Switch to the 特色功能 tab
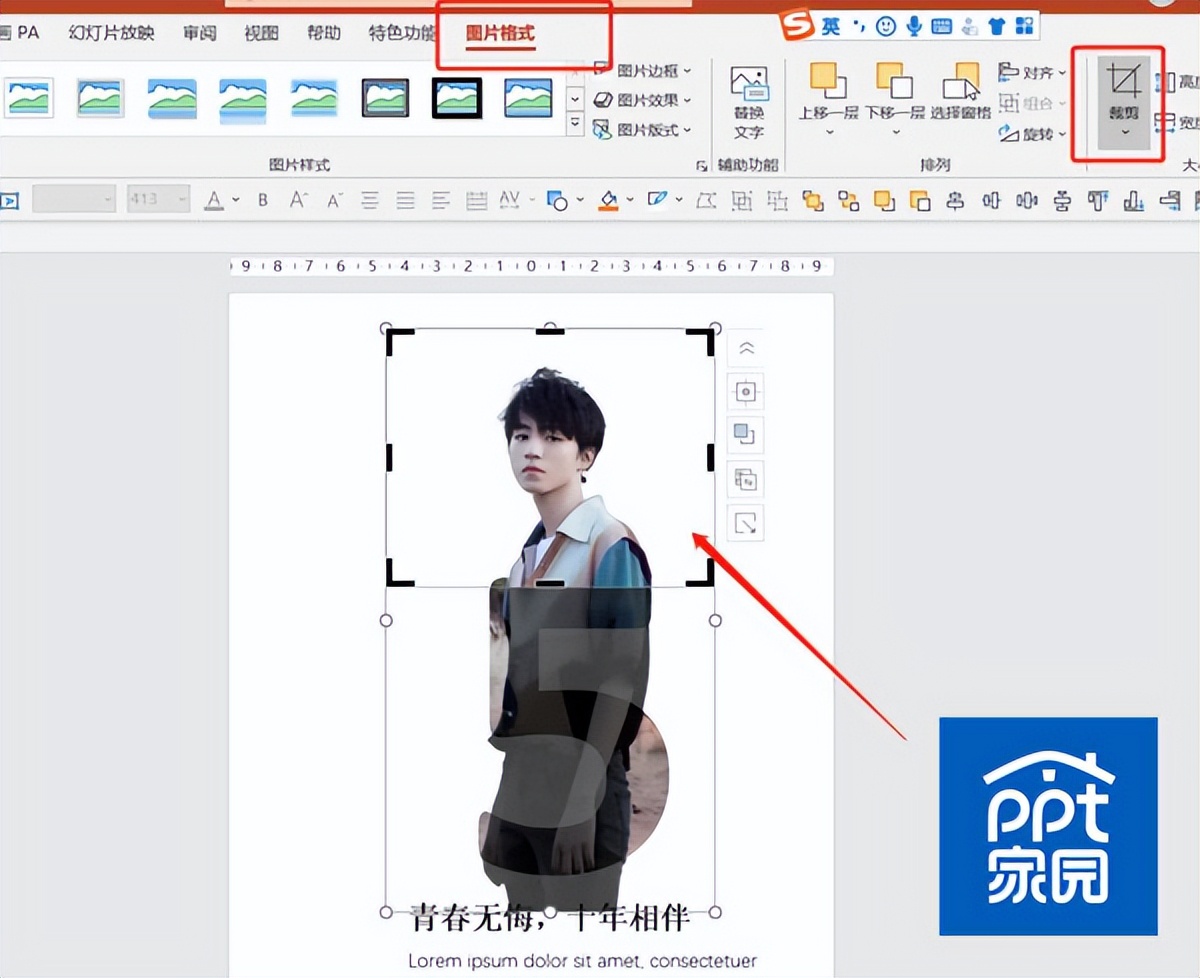 (x=404, y=33)
